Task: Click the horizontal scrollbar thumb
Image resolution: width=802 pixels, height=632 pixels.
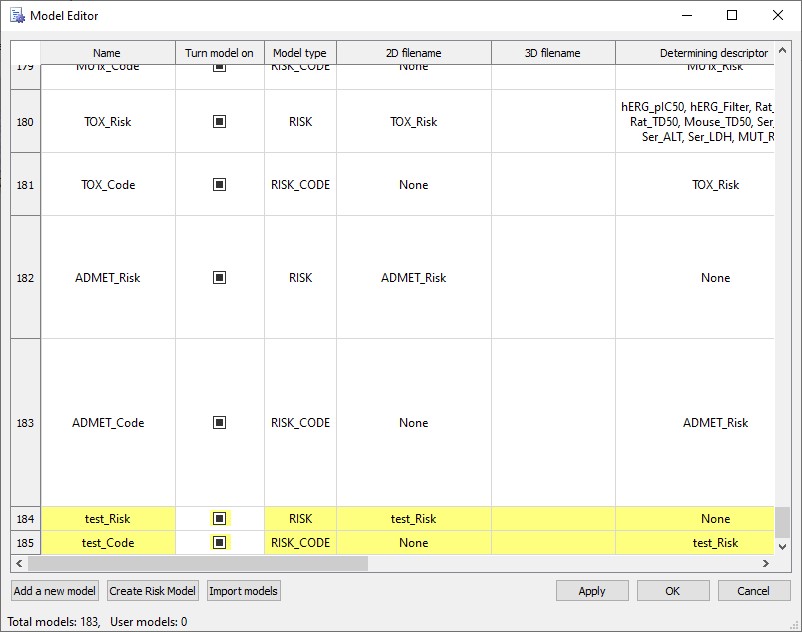Action: coord(198,563)
